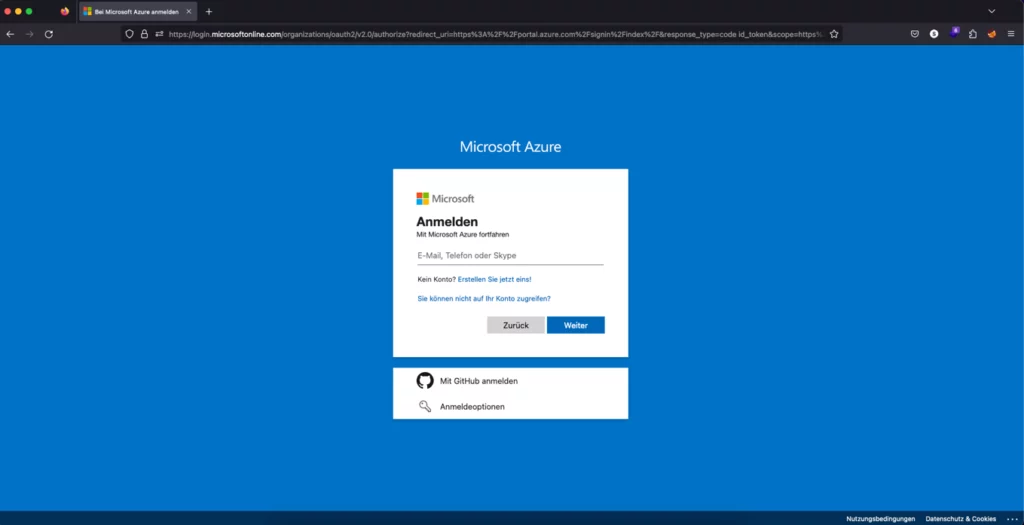Open a new tab with plus button
The image size is (1024, 525).
(x=209, y=12)
